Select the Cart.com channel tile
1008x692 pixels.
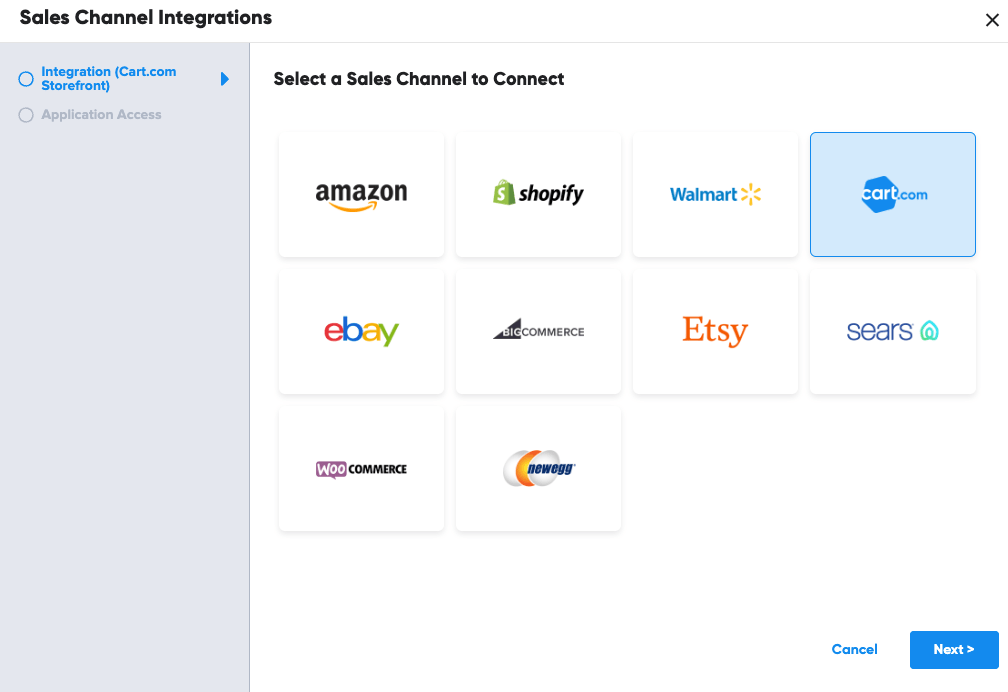(893, 195)
